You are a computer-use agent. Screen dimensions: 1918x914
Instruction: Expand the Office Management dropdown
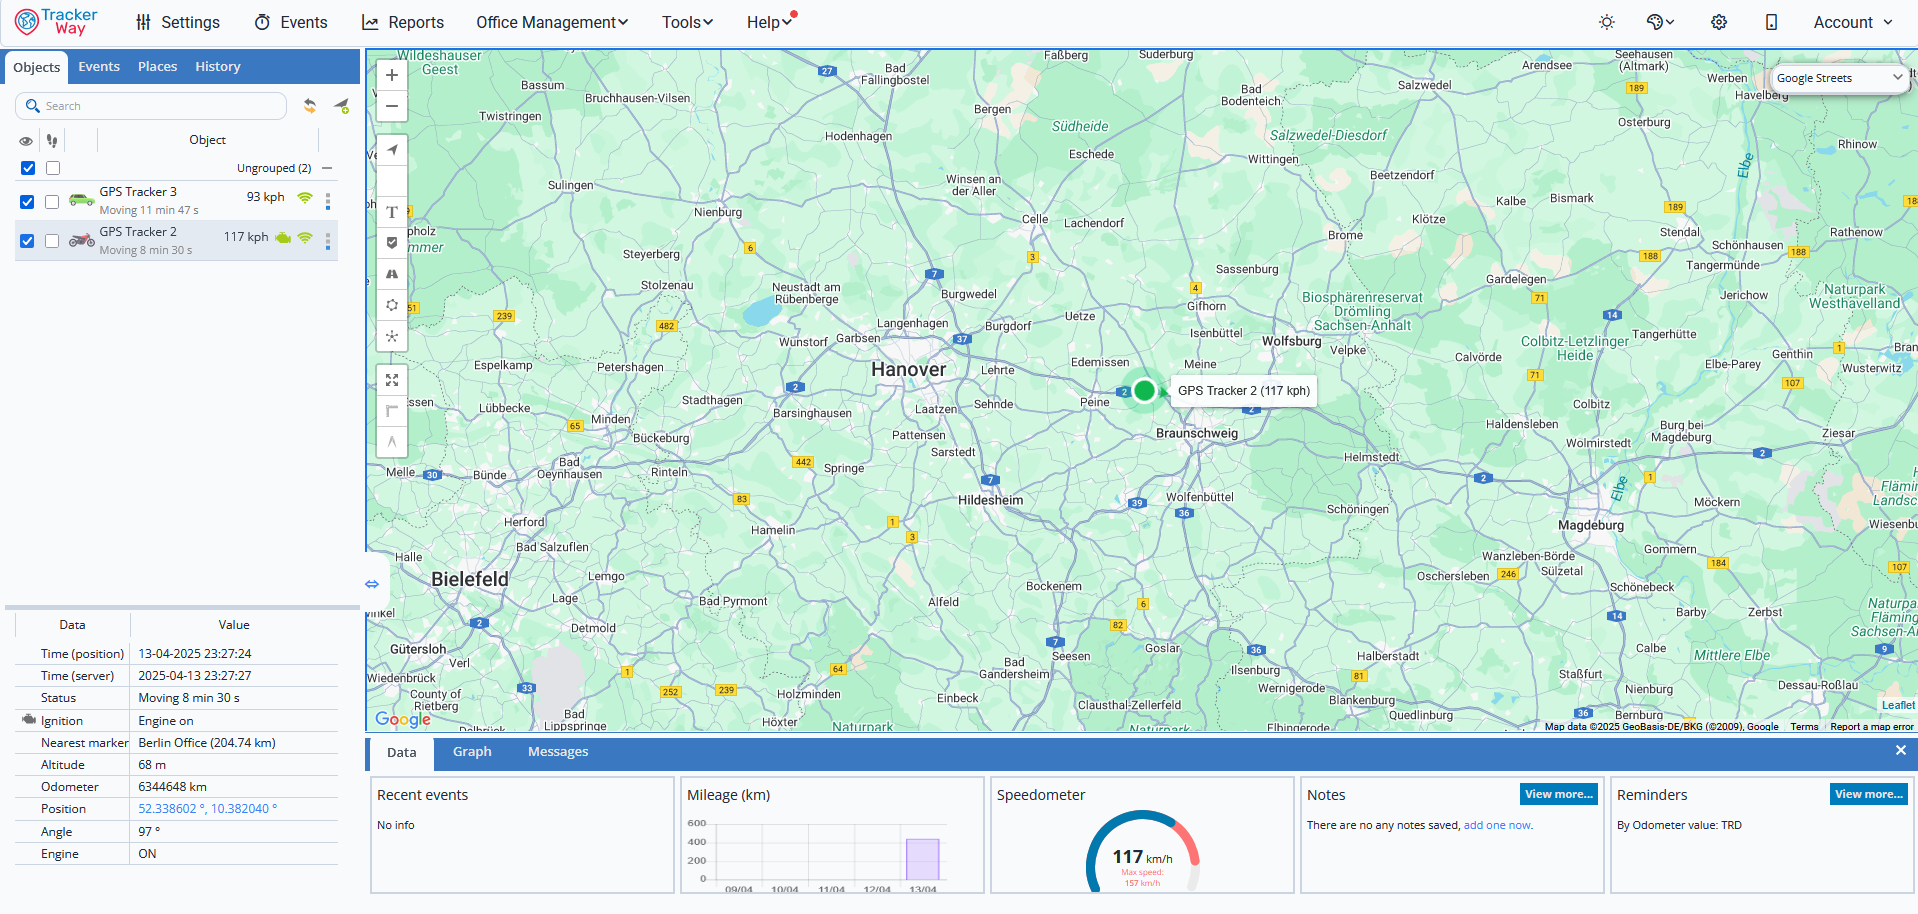tap(552, 22)
